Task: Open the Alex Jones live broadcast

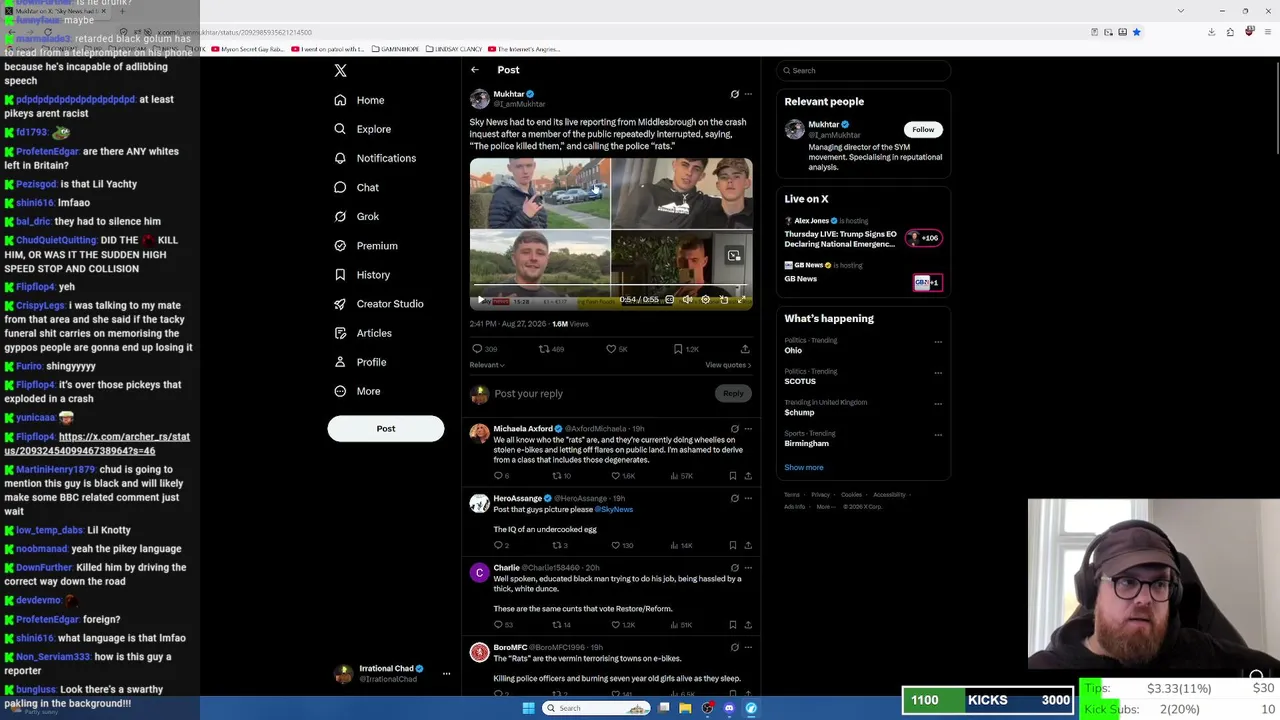Action: (863, 232)
